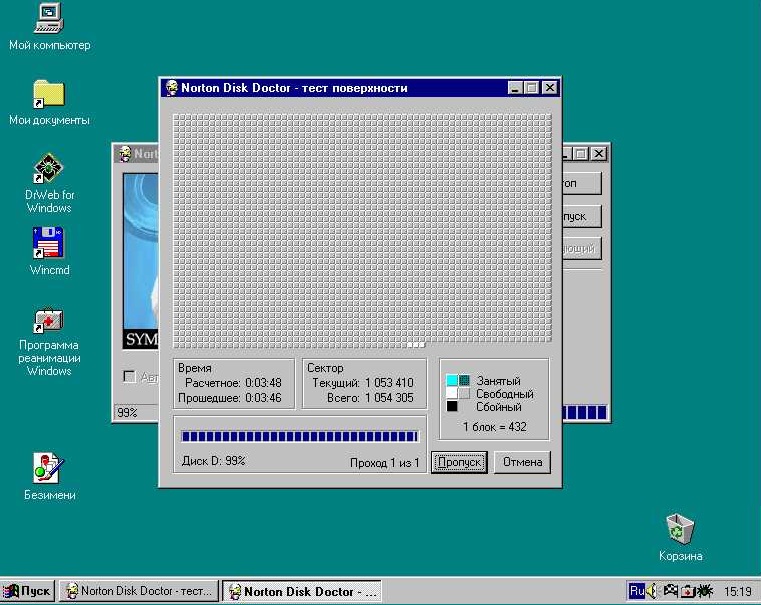
Task: Select the Мои документы folder icon
Action: coord(49,95)
